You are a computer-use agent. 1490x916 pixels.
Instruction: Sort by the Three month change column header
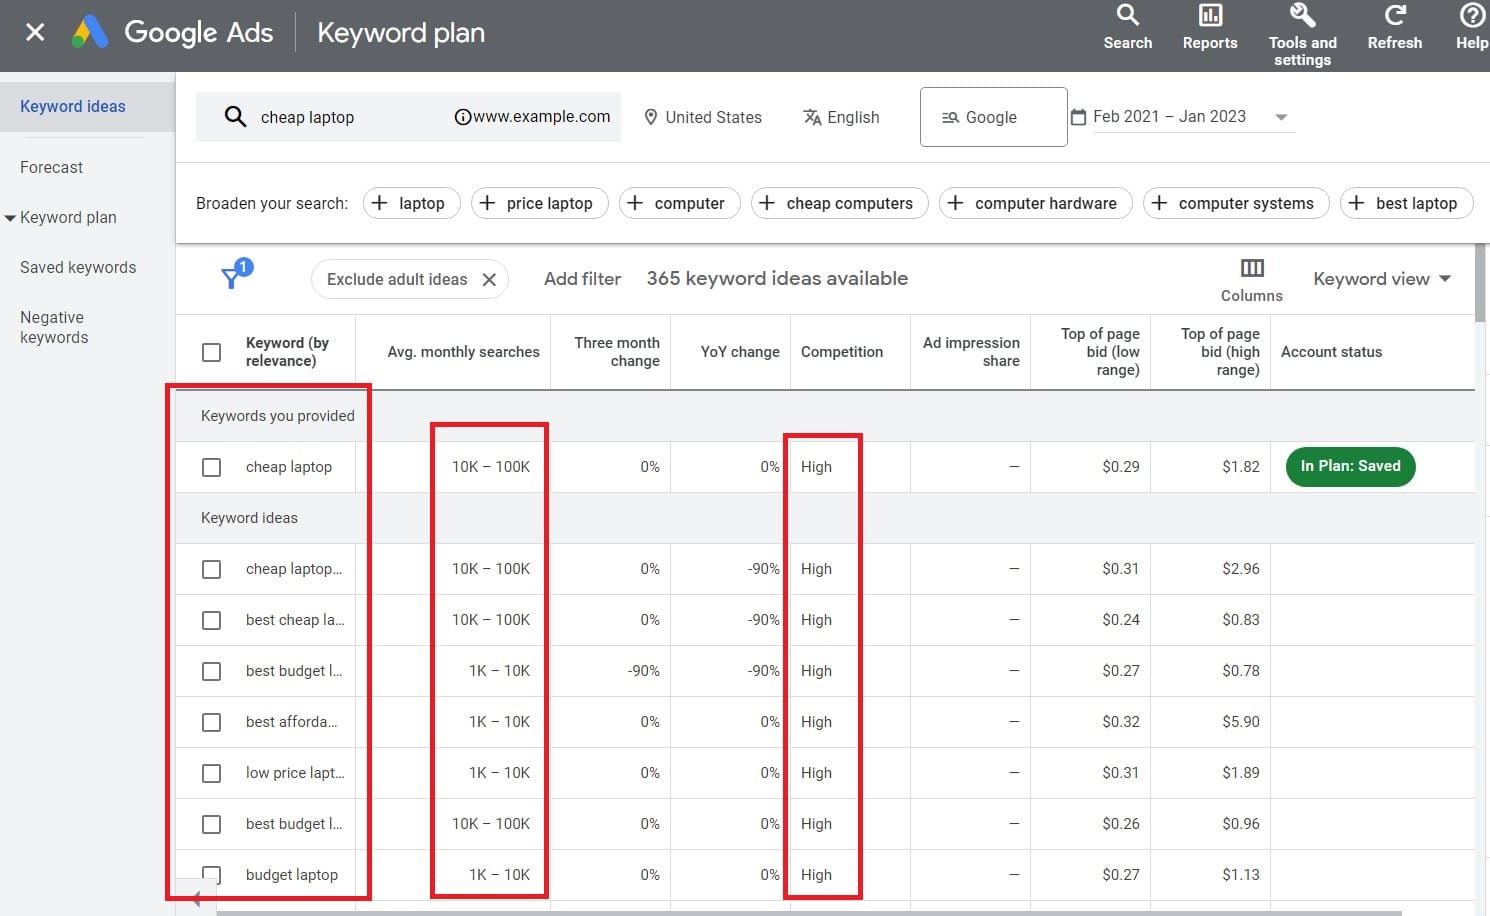616,352
